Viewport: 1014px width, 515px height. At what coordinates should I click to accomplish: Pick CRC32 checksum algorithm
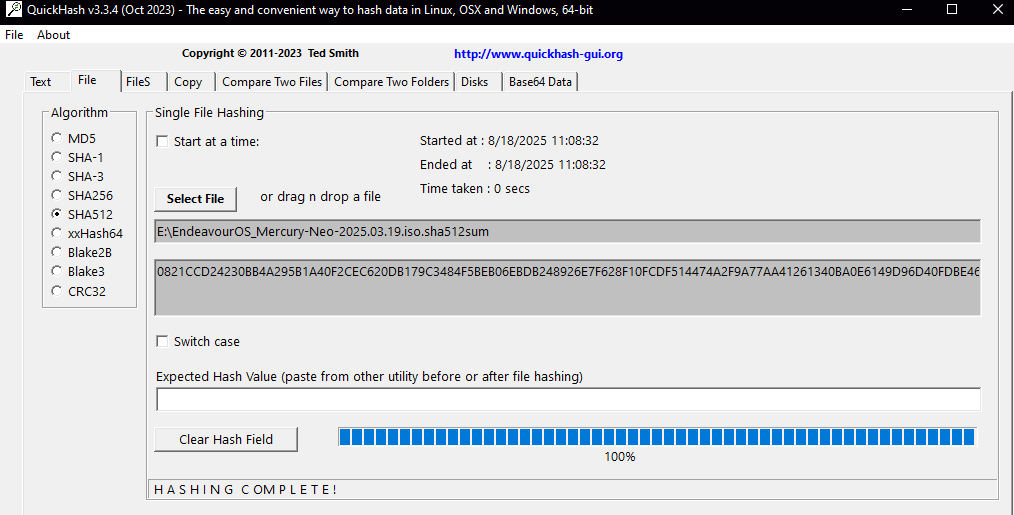click(57, 291)
